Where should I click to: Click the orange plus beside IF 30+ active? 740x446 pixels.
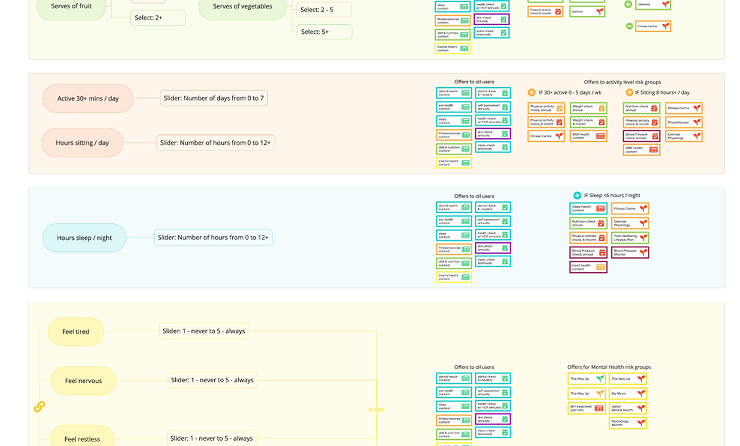(531, 92)
